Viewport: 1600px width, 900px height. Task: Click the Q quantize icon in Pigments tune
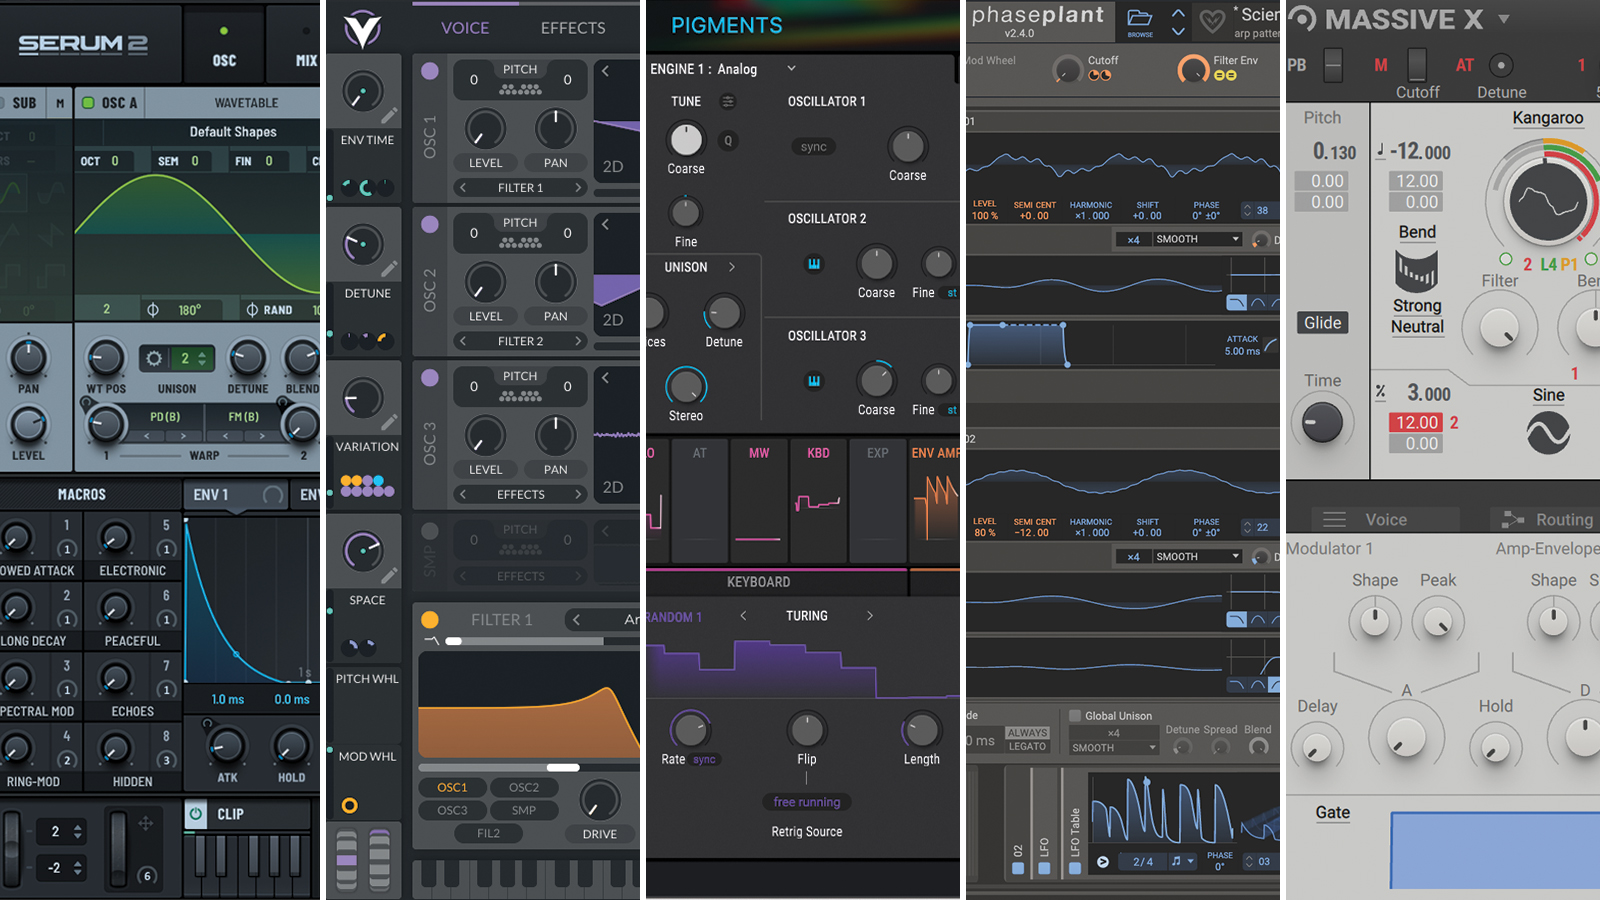tap(728, 141)
